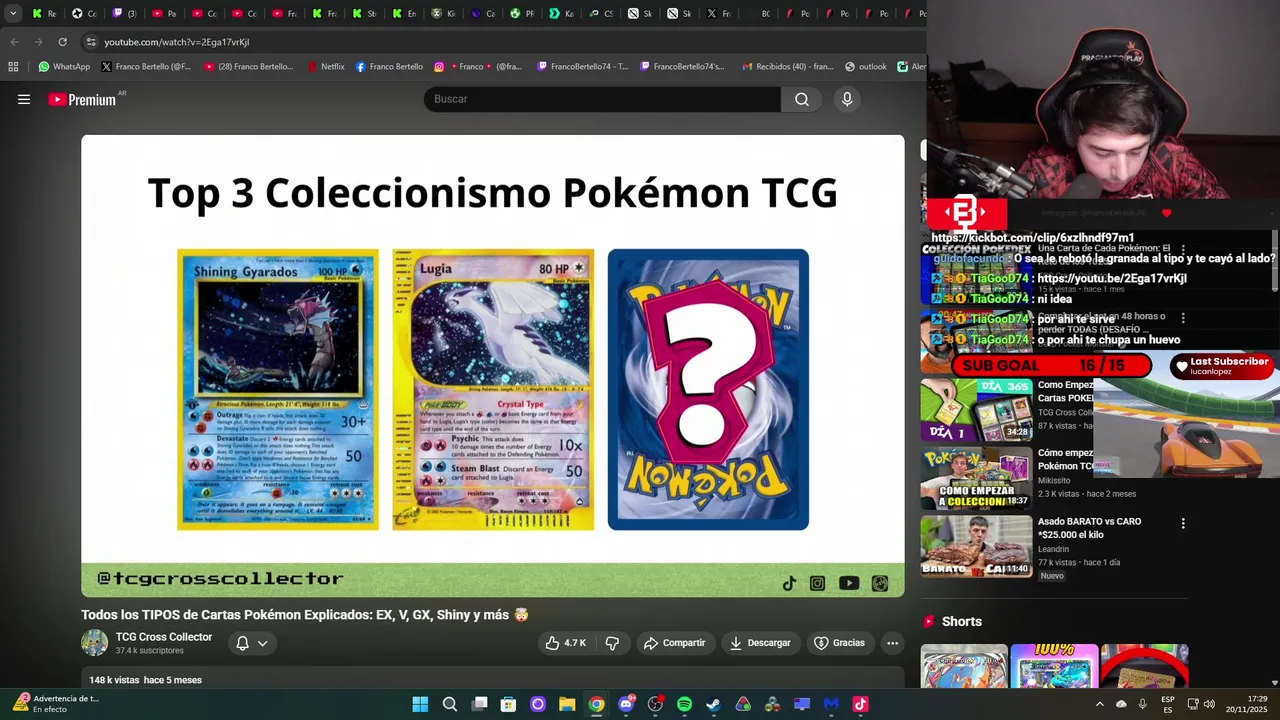Open the Como empezar a coleccionar video thumbnail
Viewport: 1280px width, 720px height.
click(x=976, y=478)
